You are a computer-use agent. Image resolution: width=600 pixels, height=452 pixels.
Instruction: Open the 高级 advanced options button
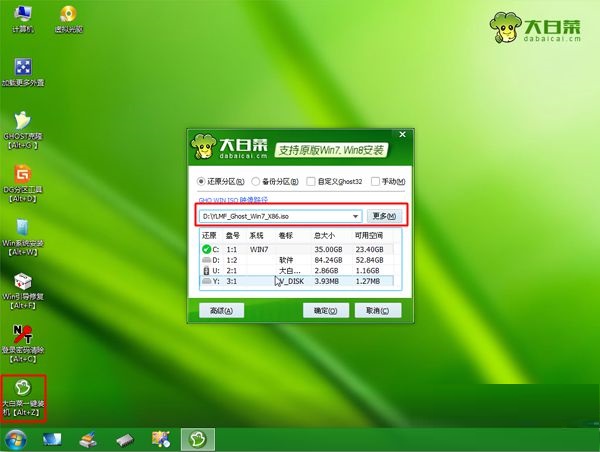coord(221,310)
